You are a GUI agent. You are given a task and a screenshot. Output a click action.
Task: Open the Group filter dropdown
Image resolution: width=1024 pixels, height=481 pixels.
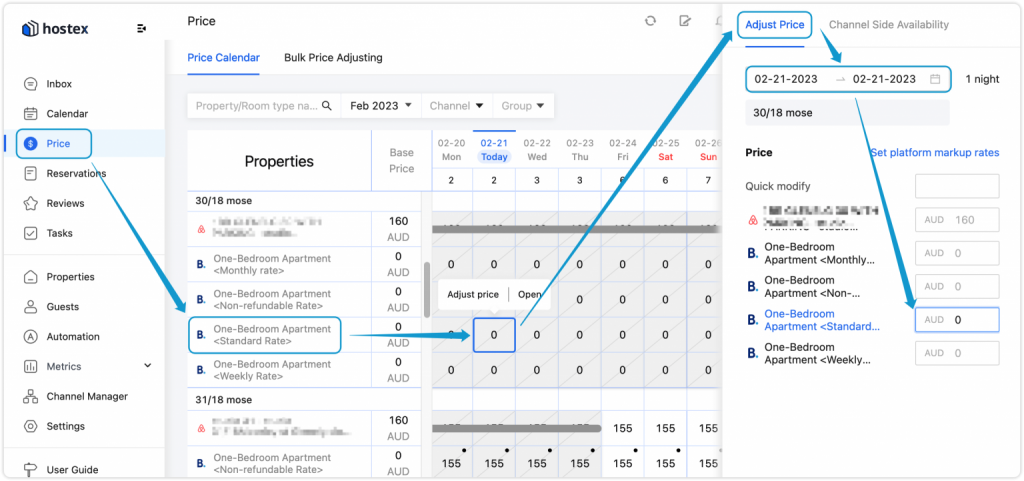tap(524, 106)
